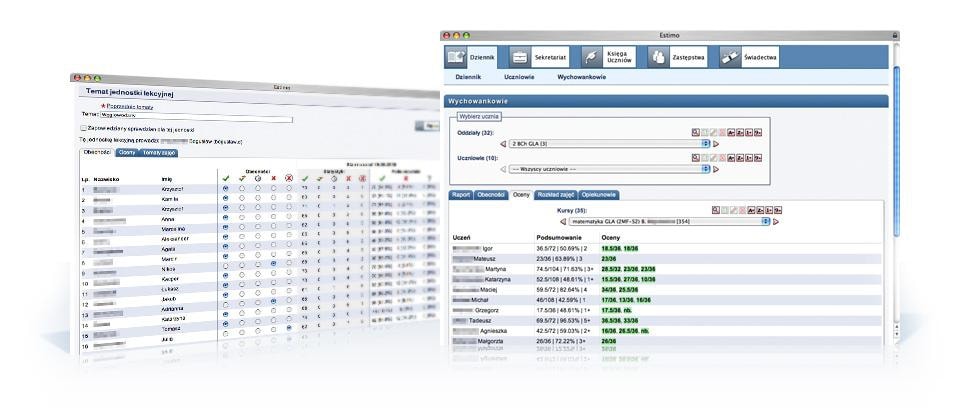Image resolution: width=980 pixels, height=417 pixels.
Task: Click the search icon in the Kursy row
Action: pyautogui.click(x=716, y=211)
